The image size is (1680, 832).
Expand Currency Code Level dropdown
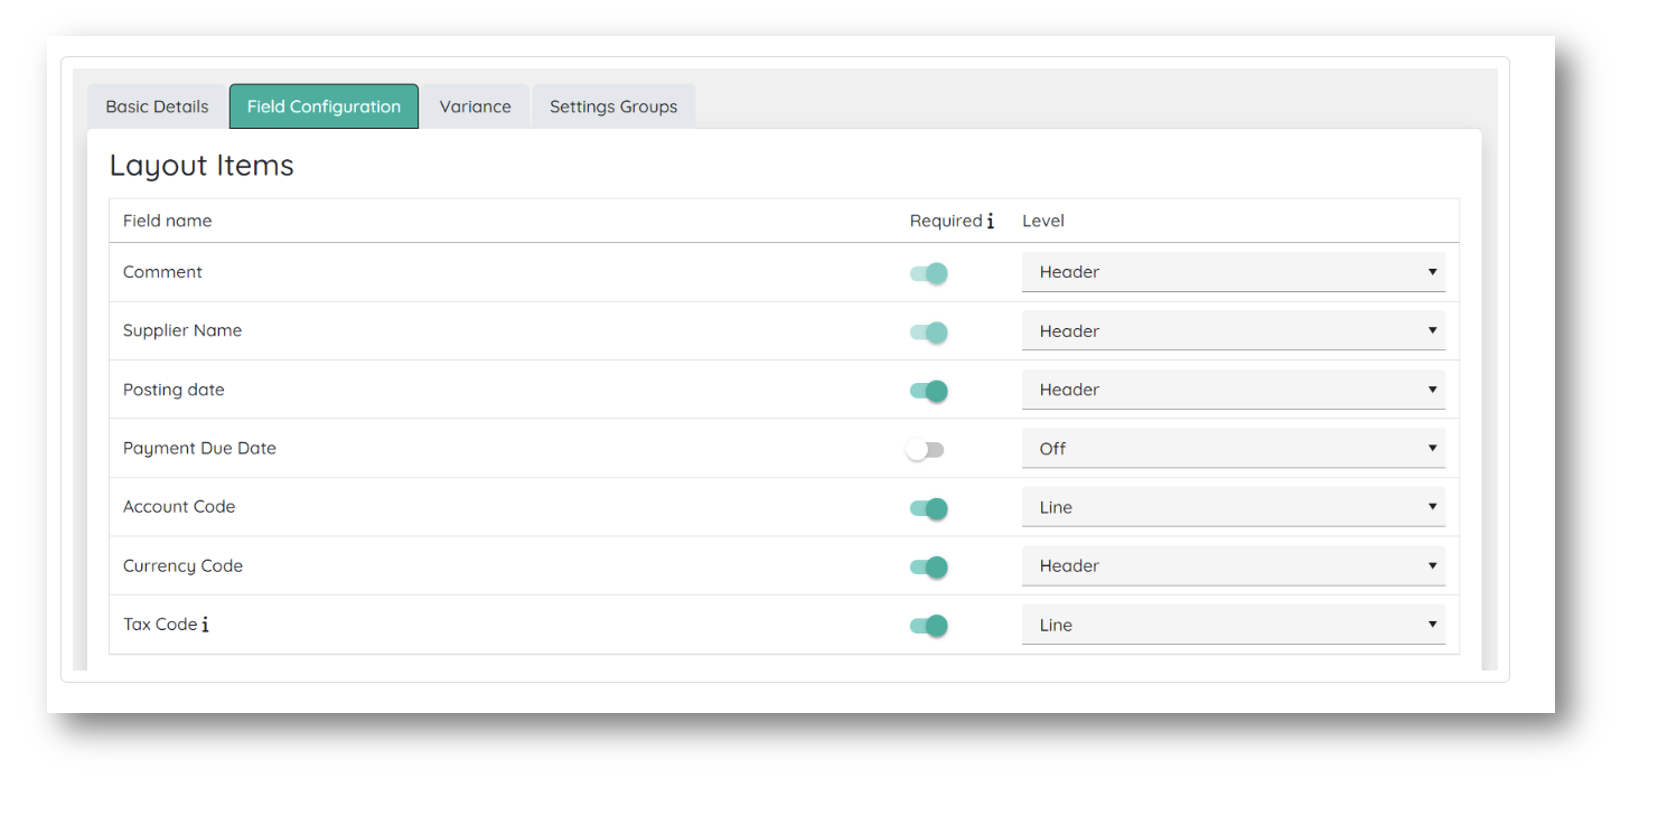tap(1233, 566)
